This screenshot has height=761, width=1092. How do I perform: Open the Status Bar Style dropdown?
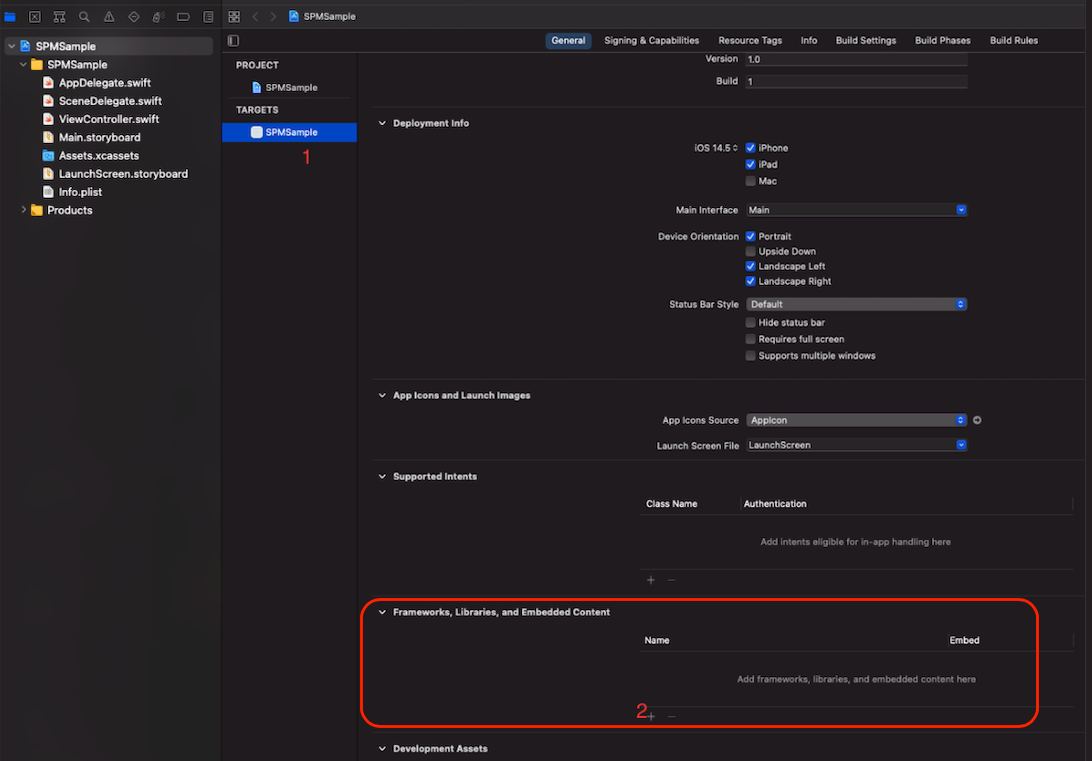pos(856,304)
